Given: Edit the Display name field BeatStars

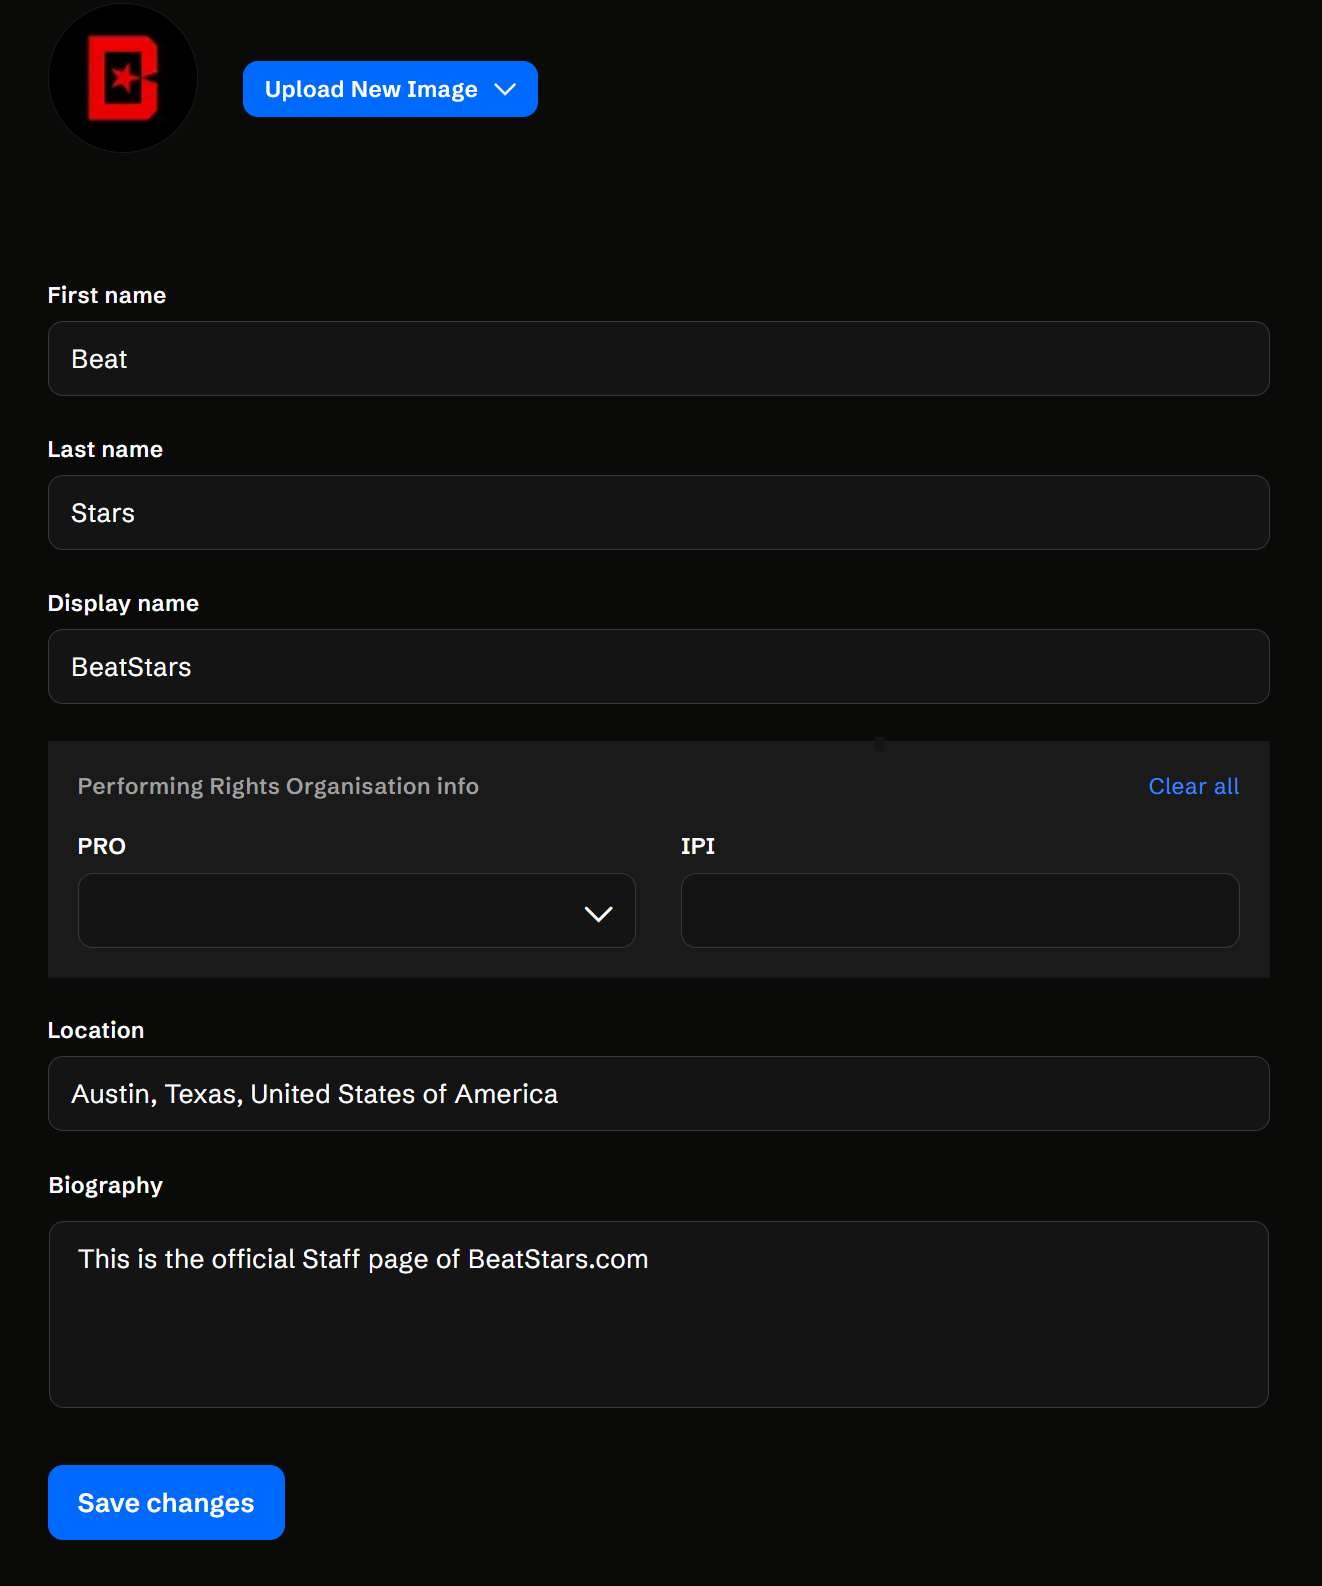Looking at the screenshot, I should tap(659, 667).
